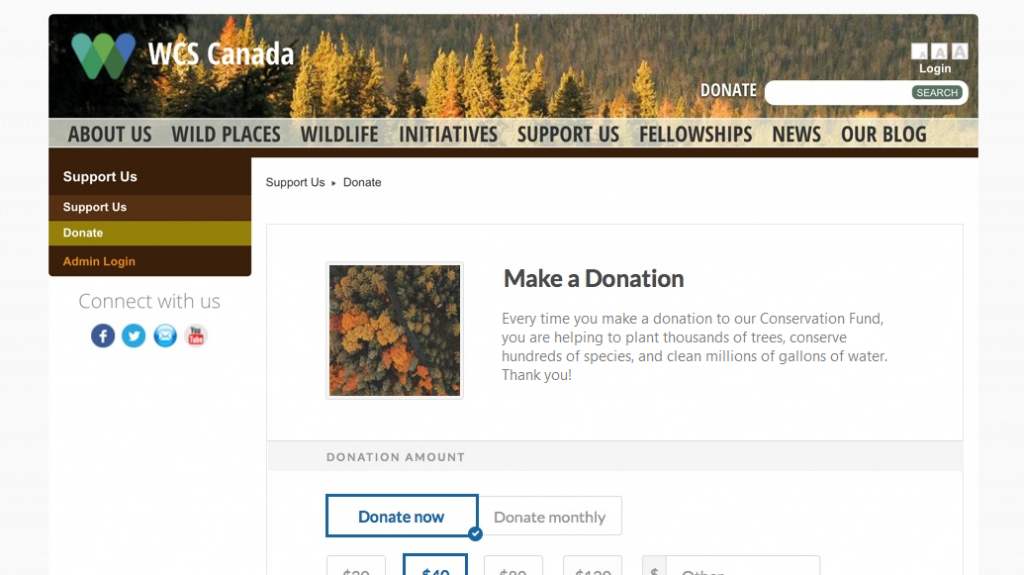Open the Support Us navigation menu
1024x575 pixels.
click(x=568, y=135)
